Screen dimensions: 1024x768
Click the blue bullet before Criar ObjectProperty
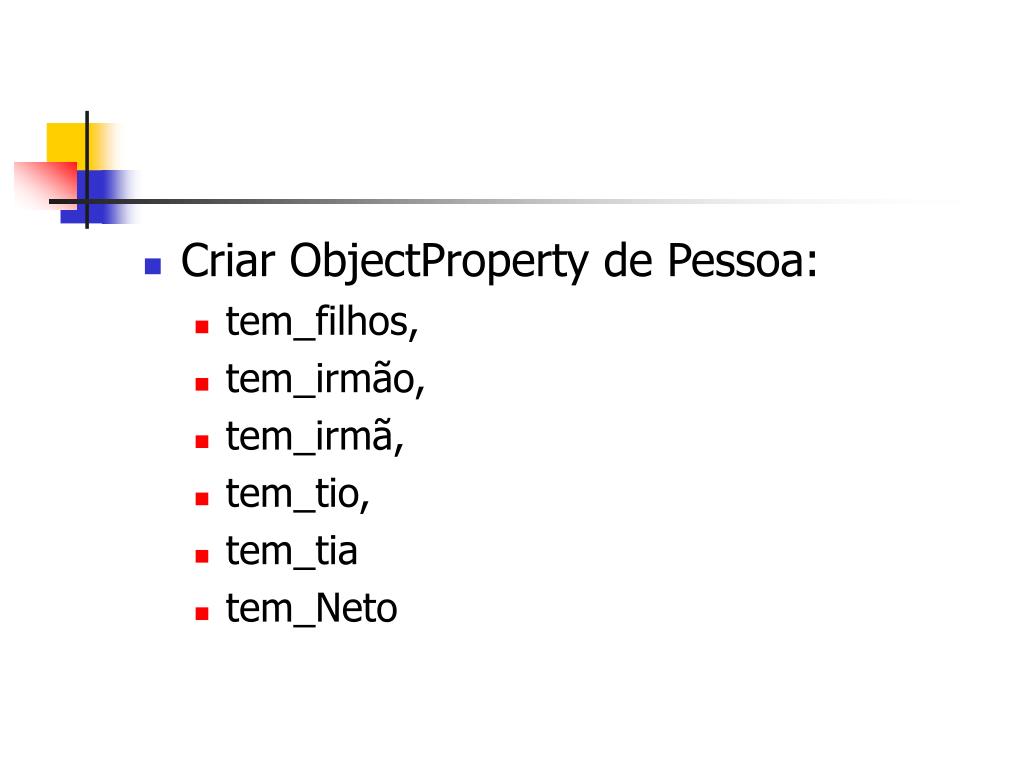(x=152, y=266)
